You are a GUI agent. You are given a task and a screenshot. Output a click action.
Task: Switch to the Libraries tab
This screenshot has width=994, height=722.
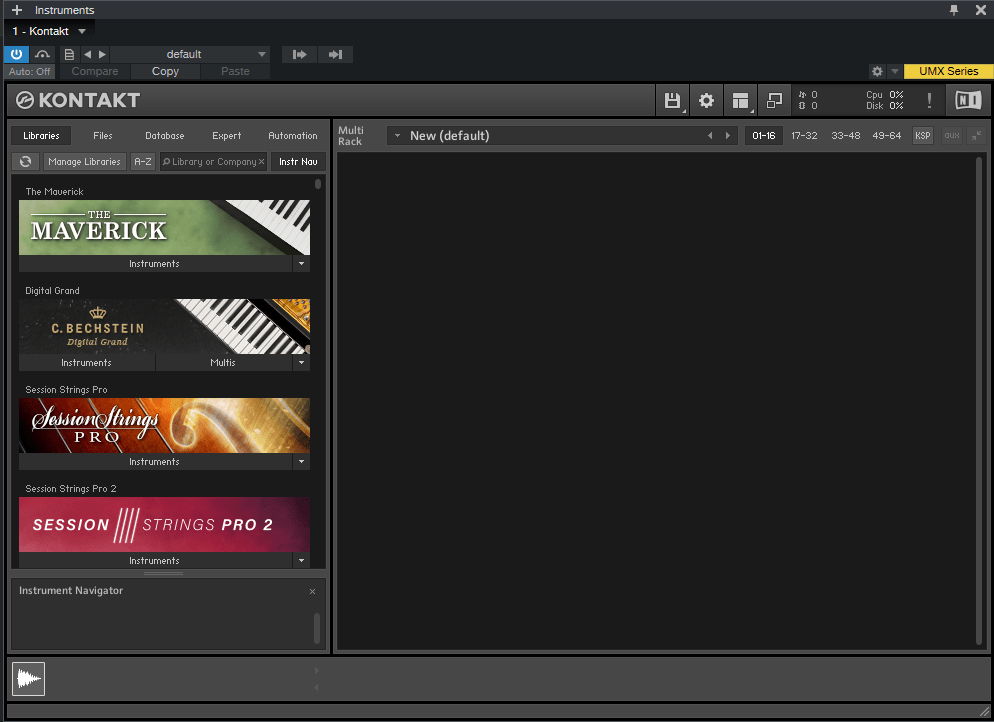click(x=41, y=136)
